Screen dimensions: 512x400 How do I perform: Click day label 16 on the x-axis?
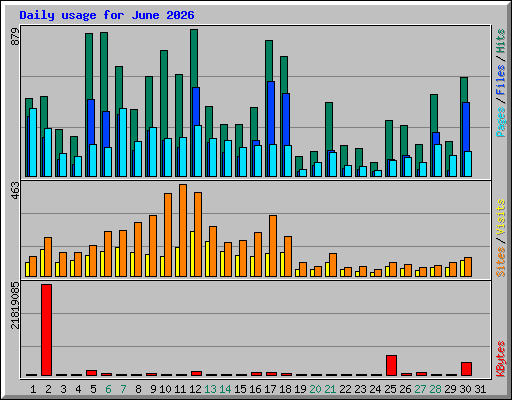[255, 389]
